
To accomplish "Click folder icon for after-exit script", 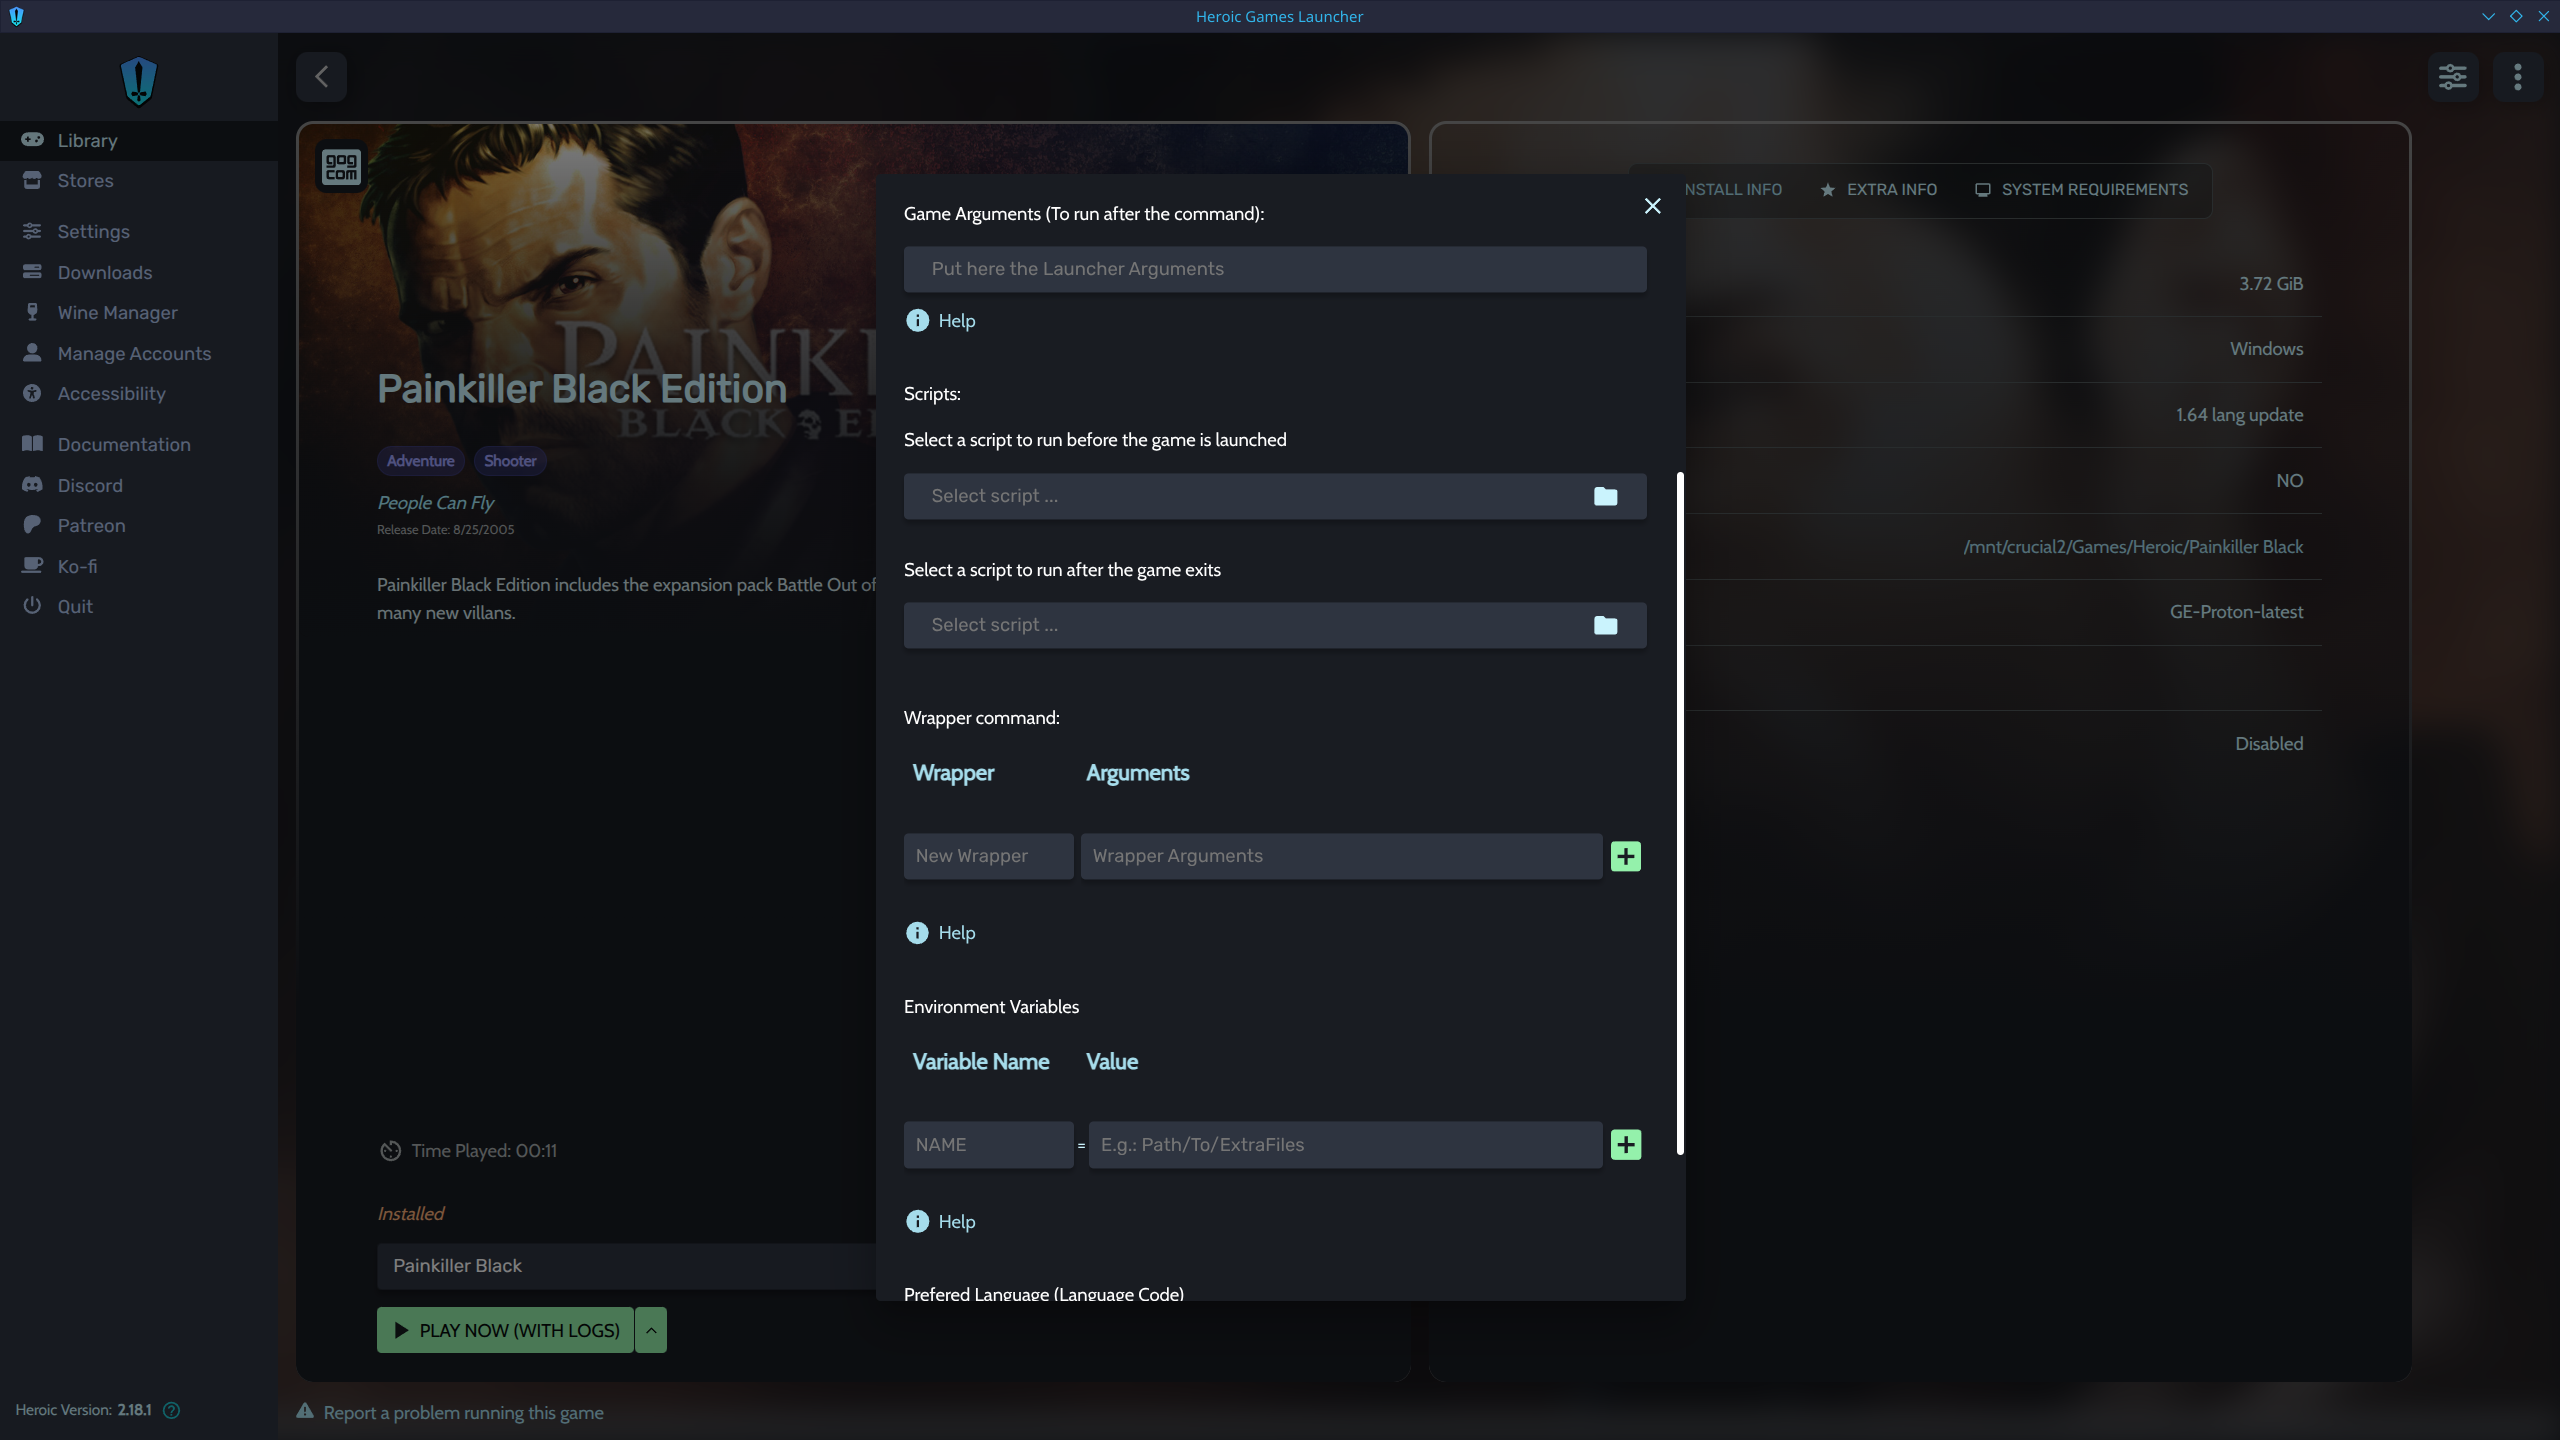I will coord(1605,625).
